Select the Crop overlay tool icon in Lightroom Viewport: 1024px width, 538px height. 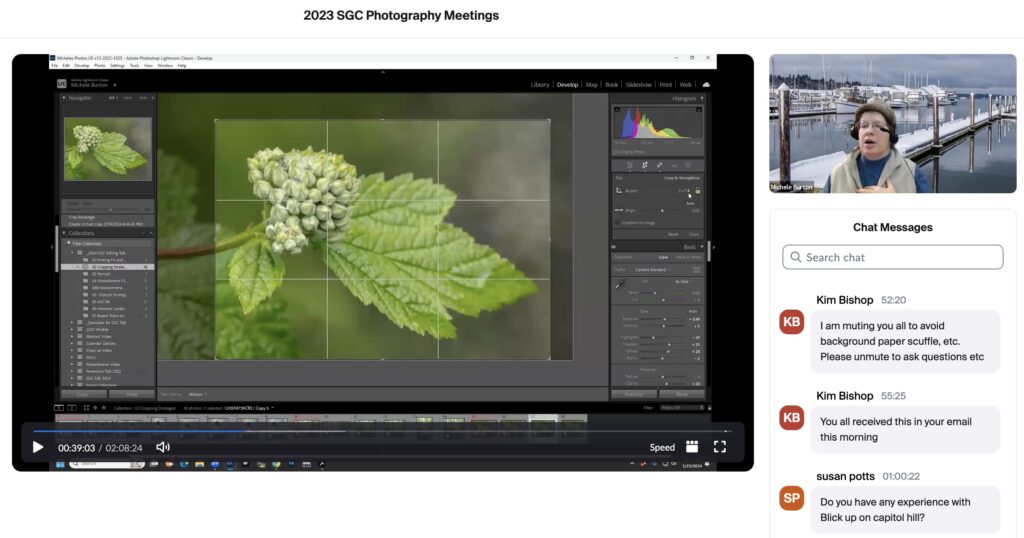[644, 165]
